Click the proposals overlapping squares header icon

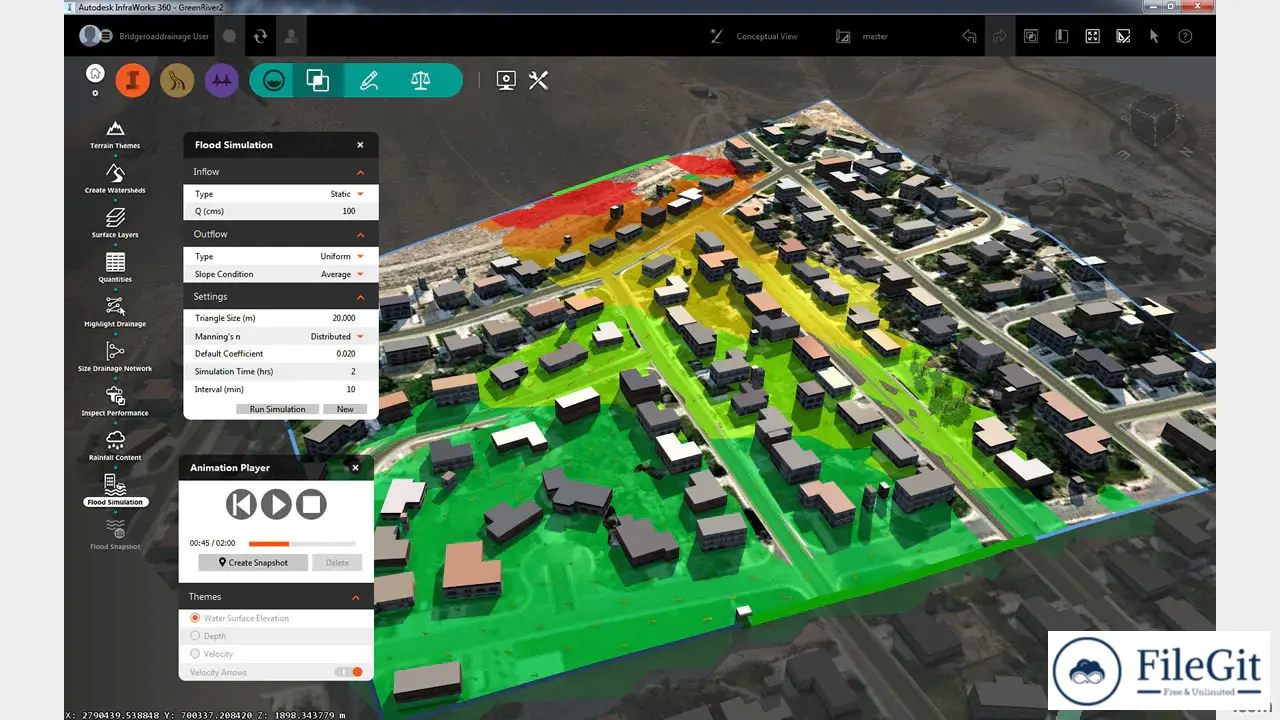[x=1030, y=36]
